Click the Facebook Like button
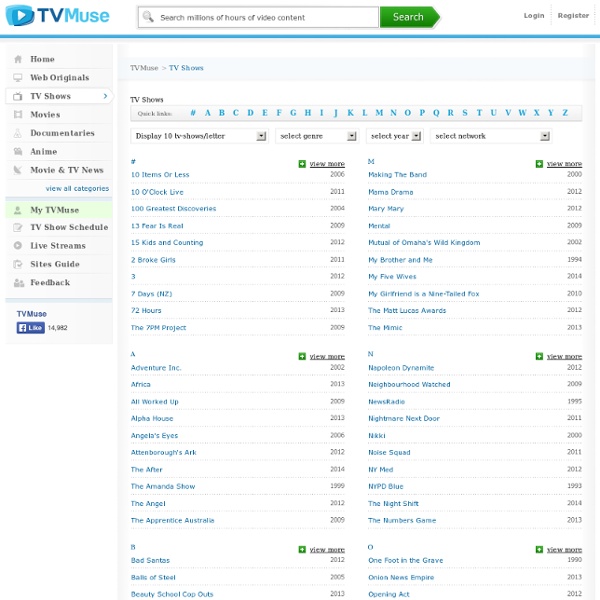 click(x=30, y=327)
